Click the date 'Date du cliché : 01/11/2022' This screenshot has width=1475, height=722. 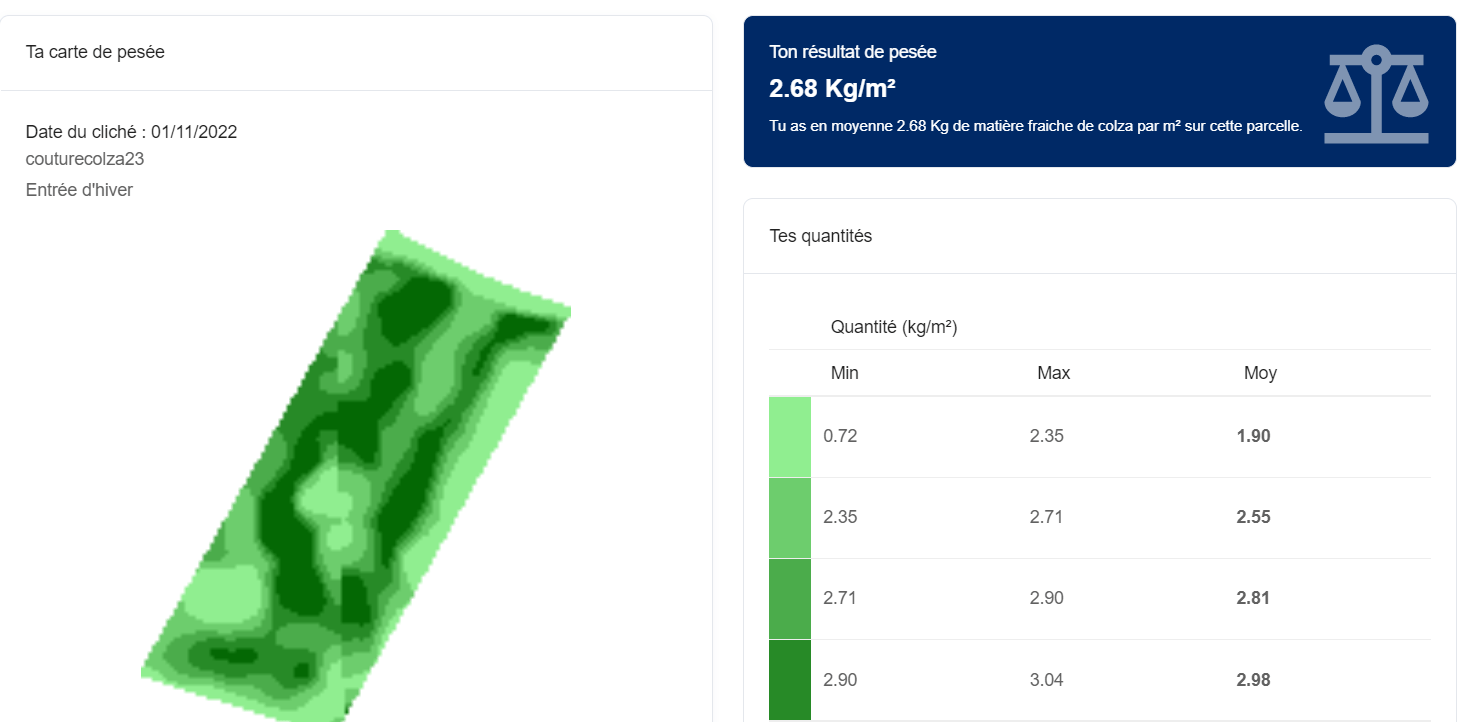pyautogui.click(x=131, y=132)
